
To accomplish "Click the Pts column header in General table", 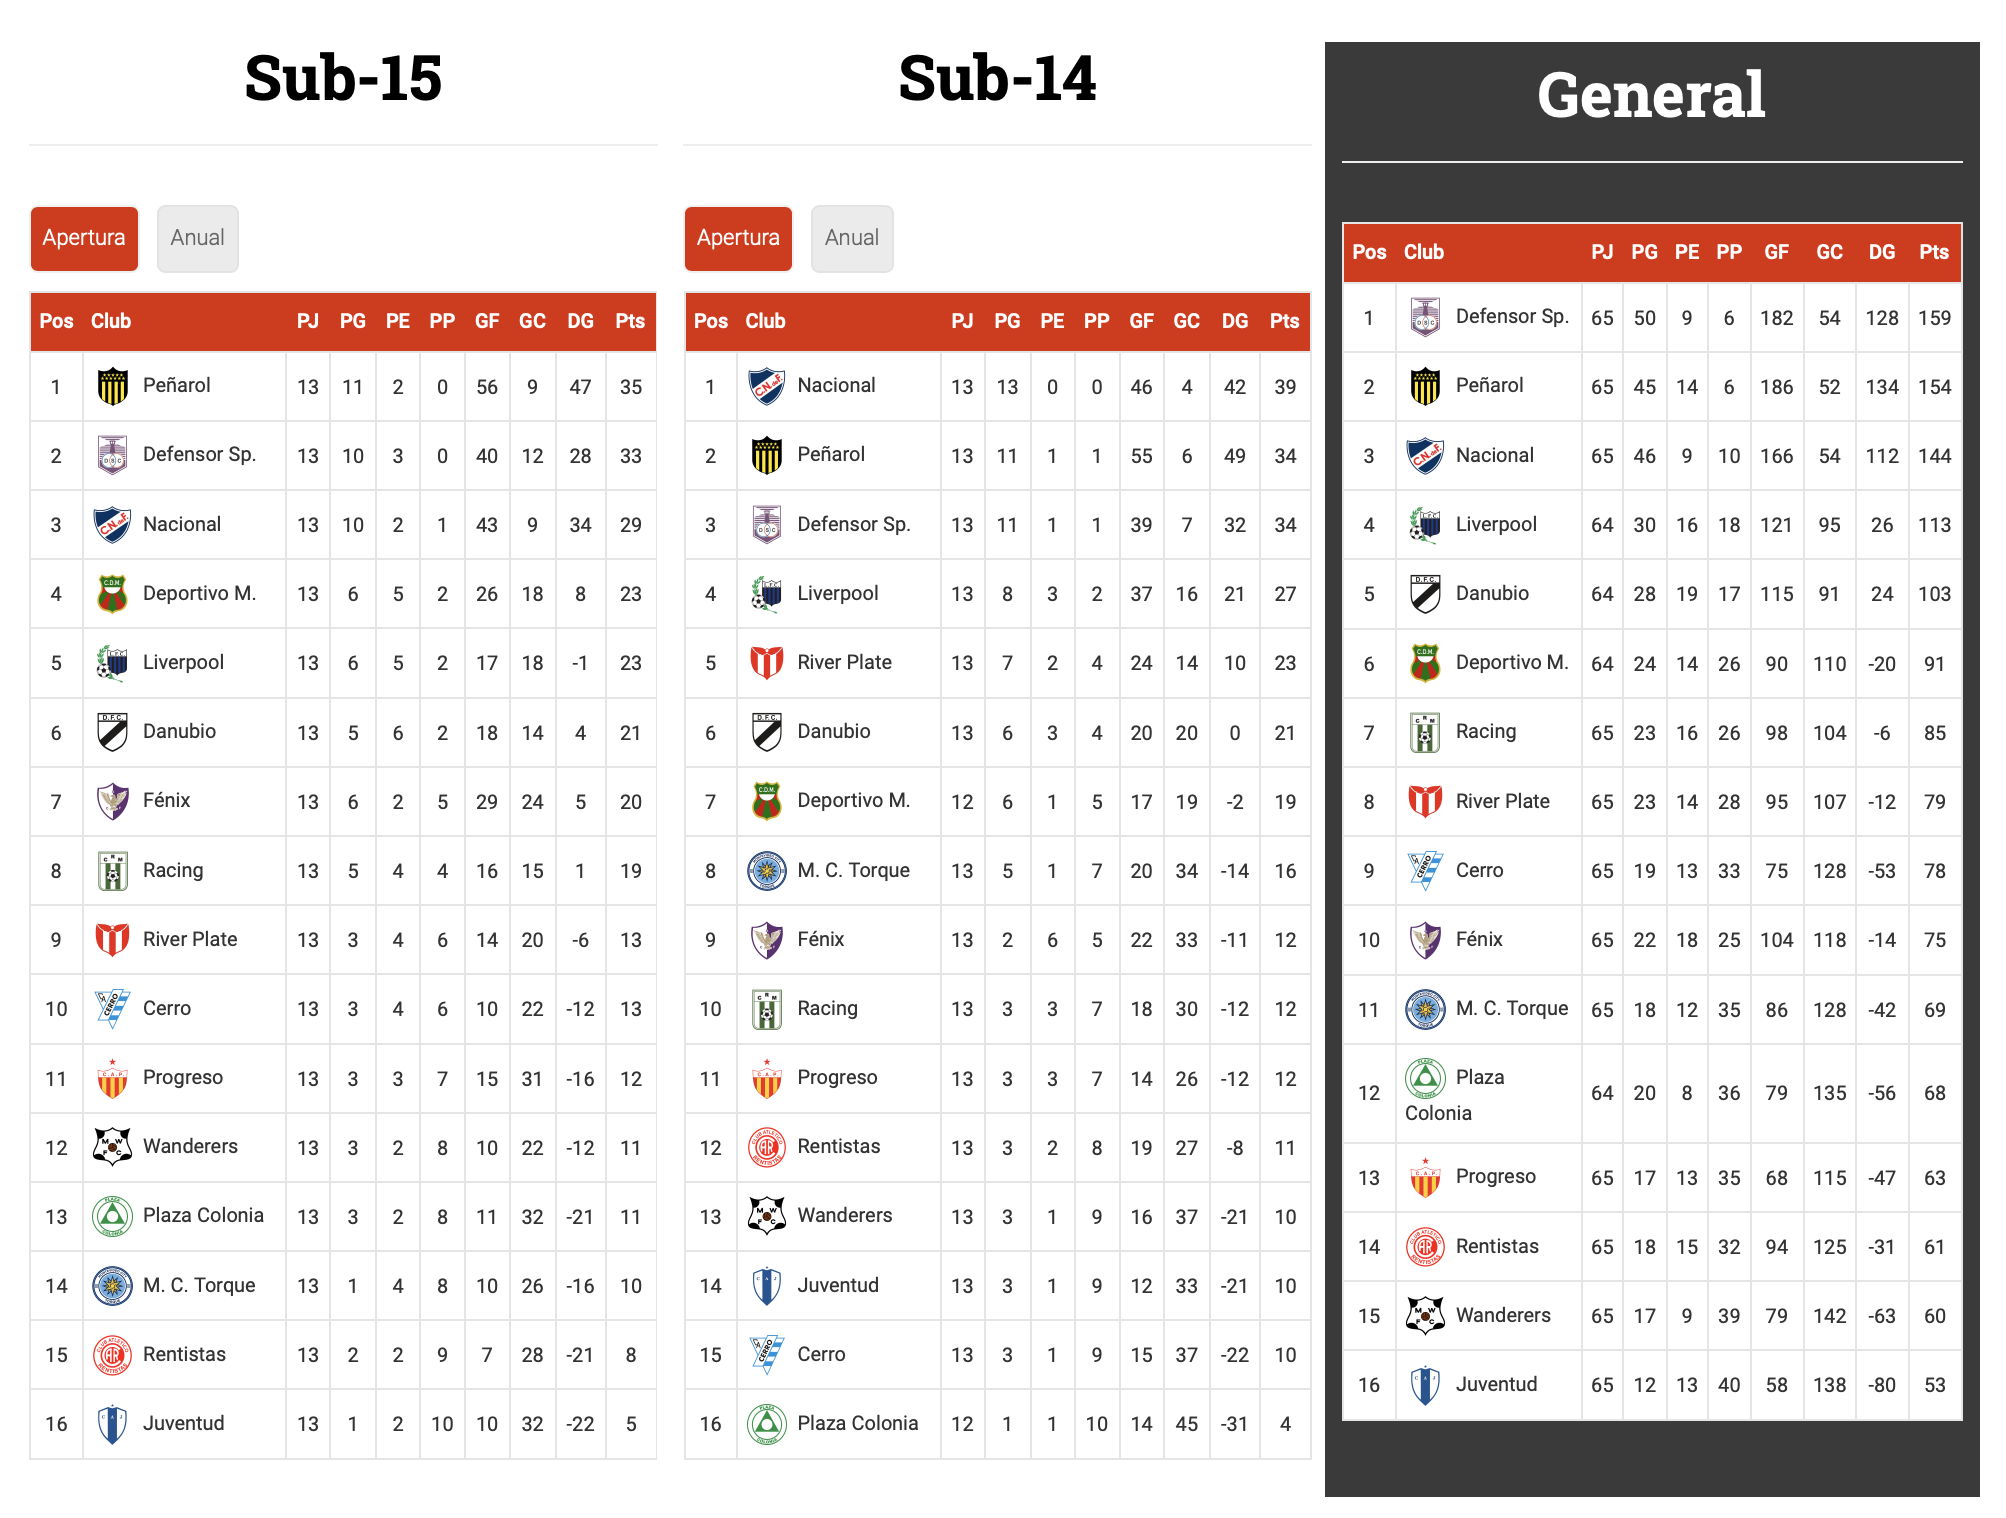I will tap(1933, 252).
